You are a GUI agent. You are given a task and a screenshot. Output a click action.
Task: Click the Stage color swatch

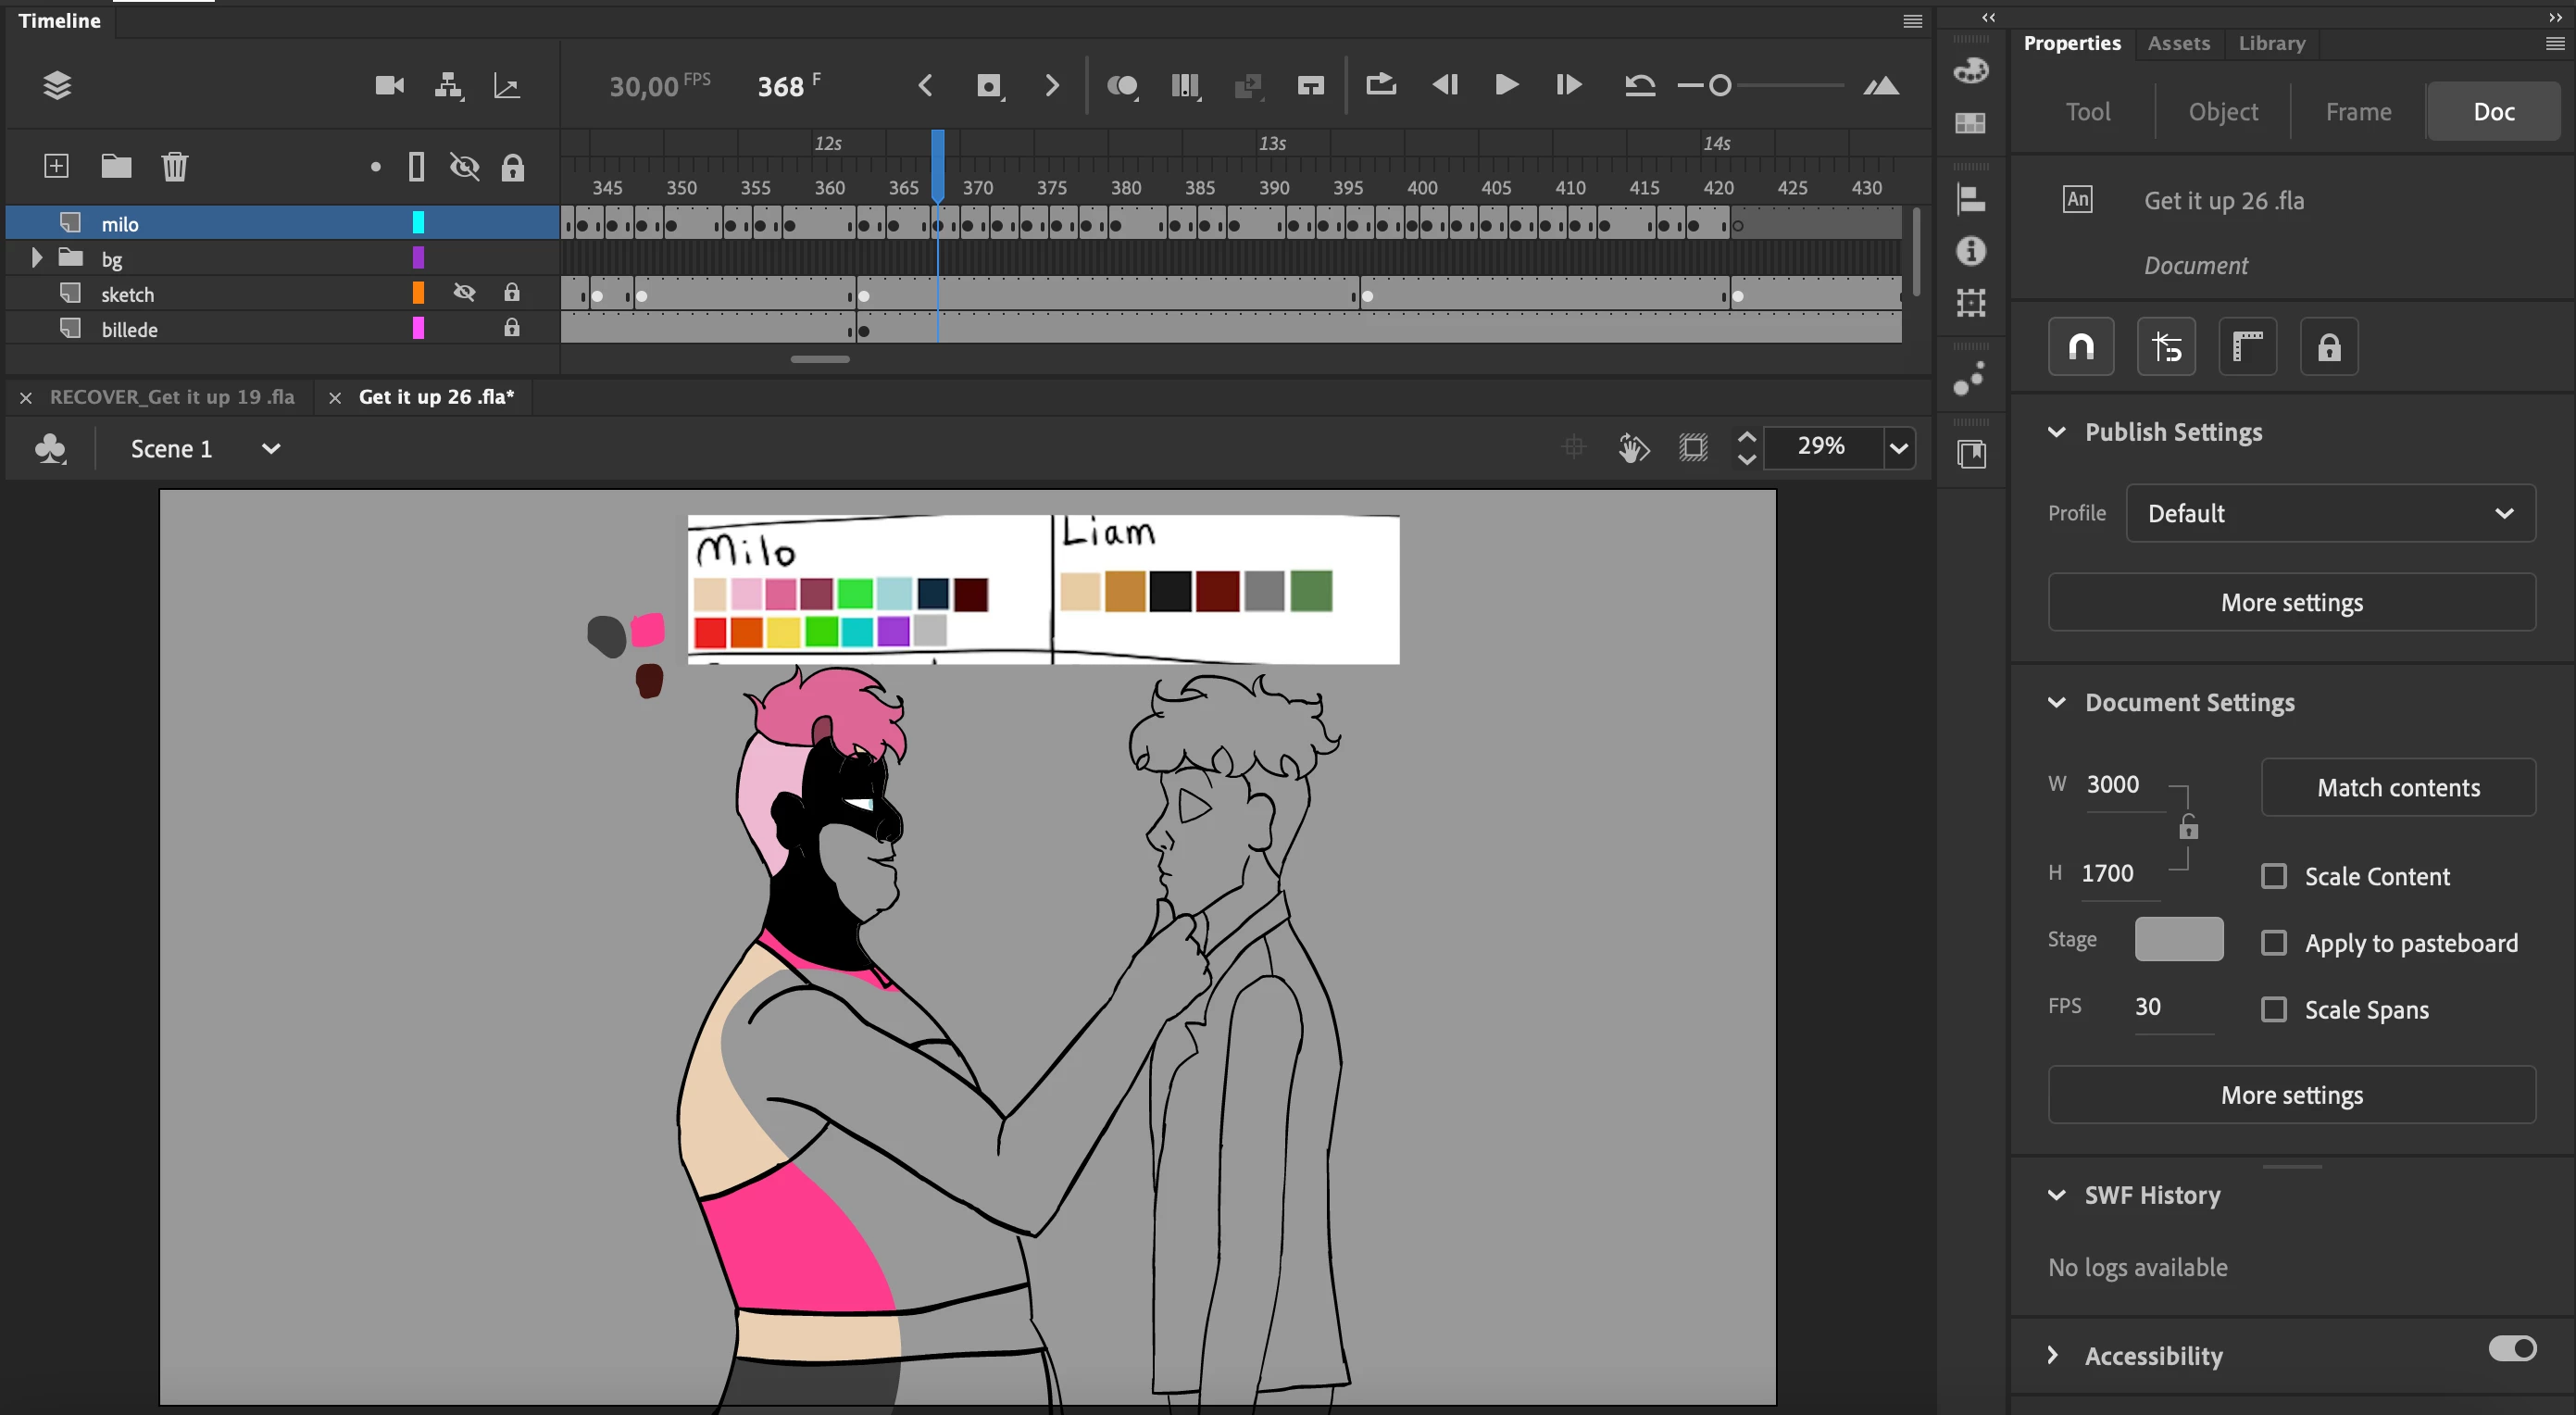[x=2178, y=939]
